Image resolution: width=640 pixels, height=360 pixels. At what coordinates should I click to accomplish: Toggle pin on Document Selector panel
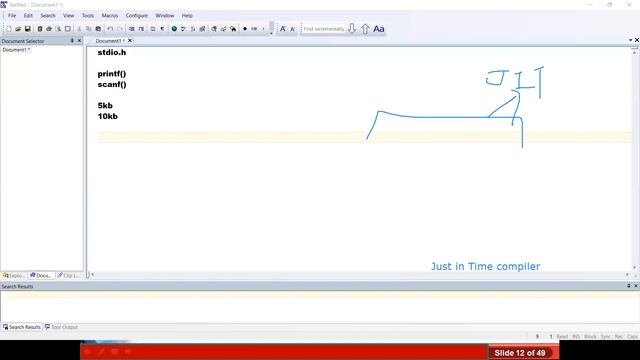(72, 41)
